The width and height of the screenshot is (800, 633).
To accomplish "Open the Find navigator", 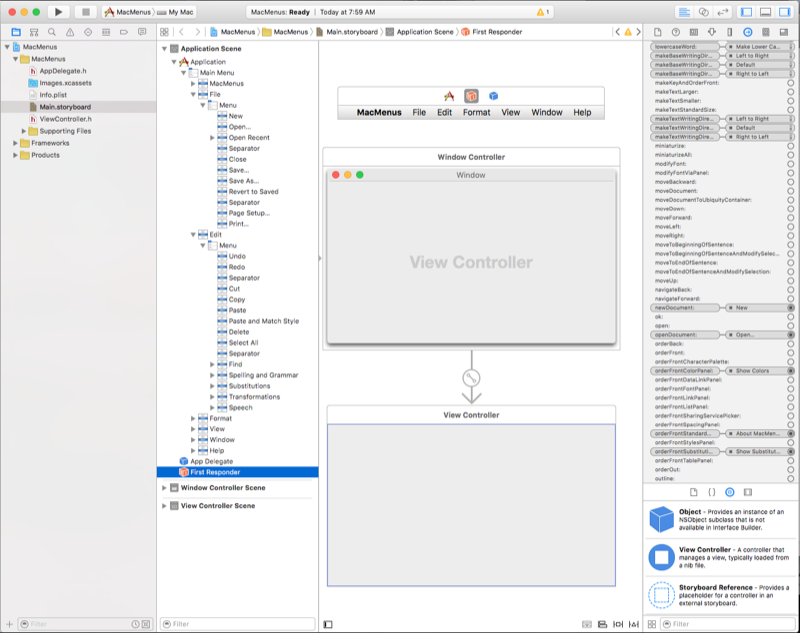I will (52, 33).
